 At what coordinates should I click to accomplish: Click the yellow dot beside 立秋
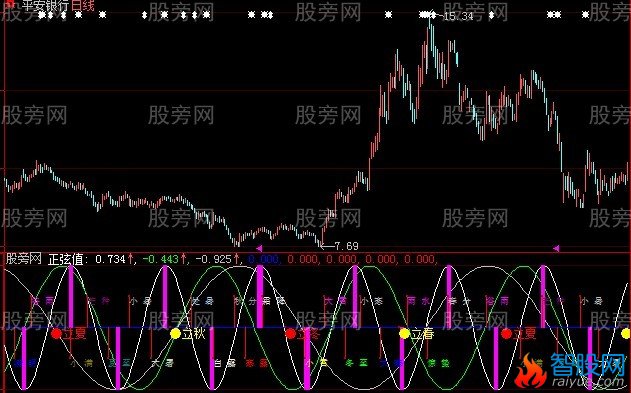coord(175,333)
